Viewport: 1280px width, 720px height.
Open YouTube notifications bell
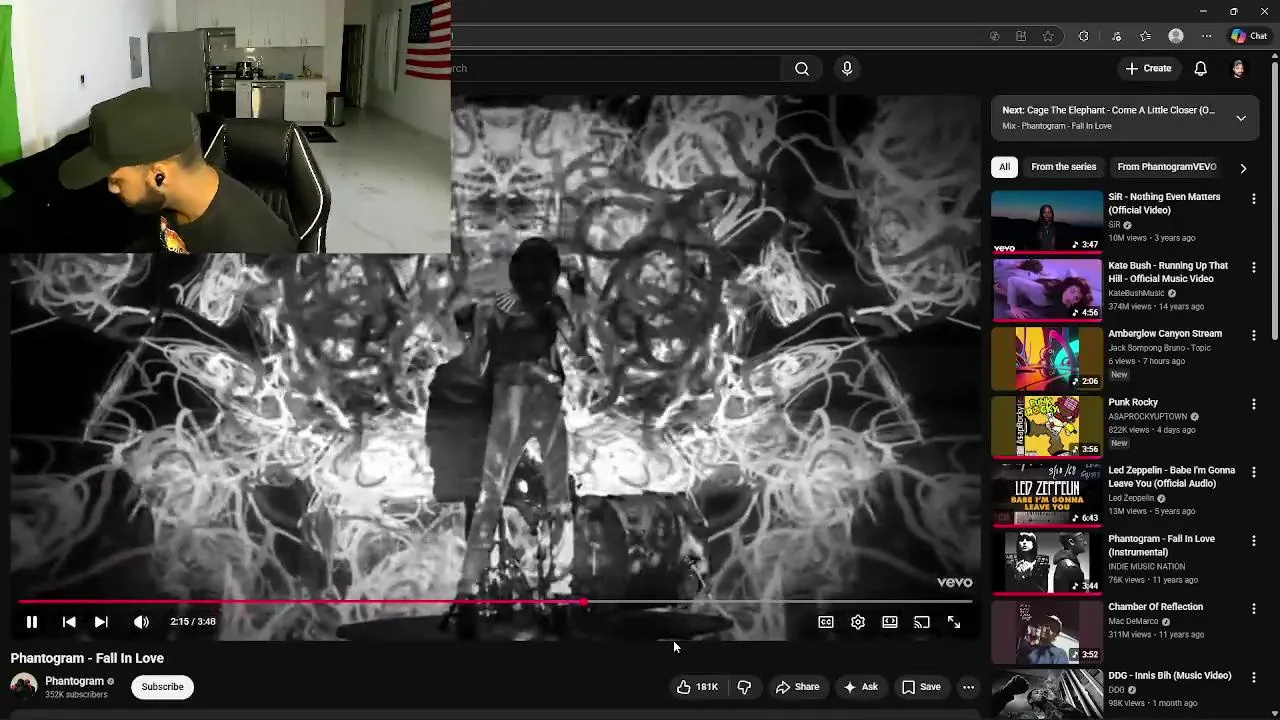tap(1201, 68)
